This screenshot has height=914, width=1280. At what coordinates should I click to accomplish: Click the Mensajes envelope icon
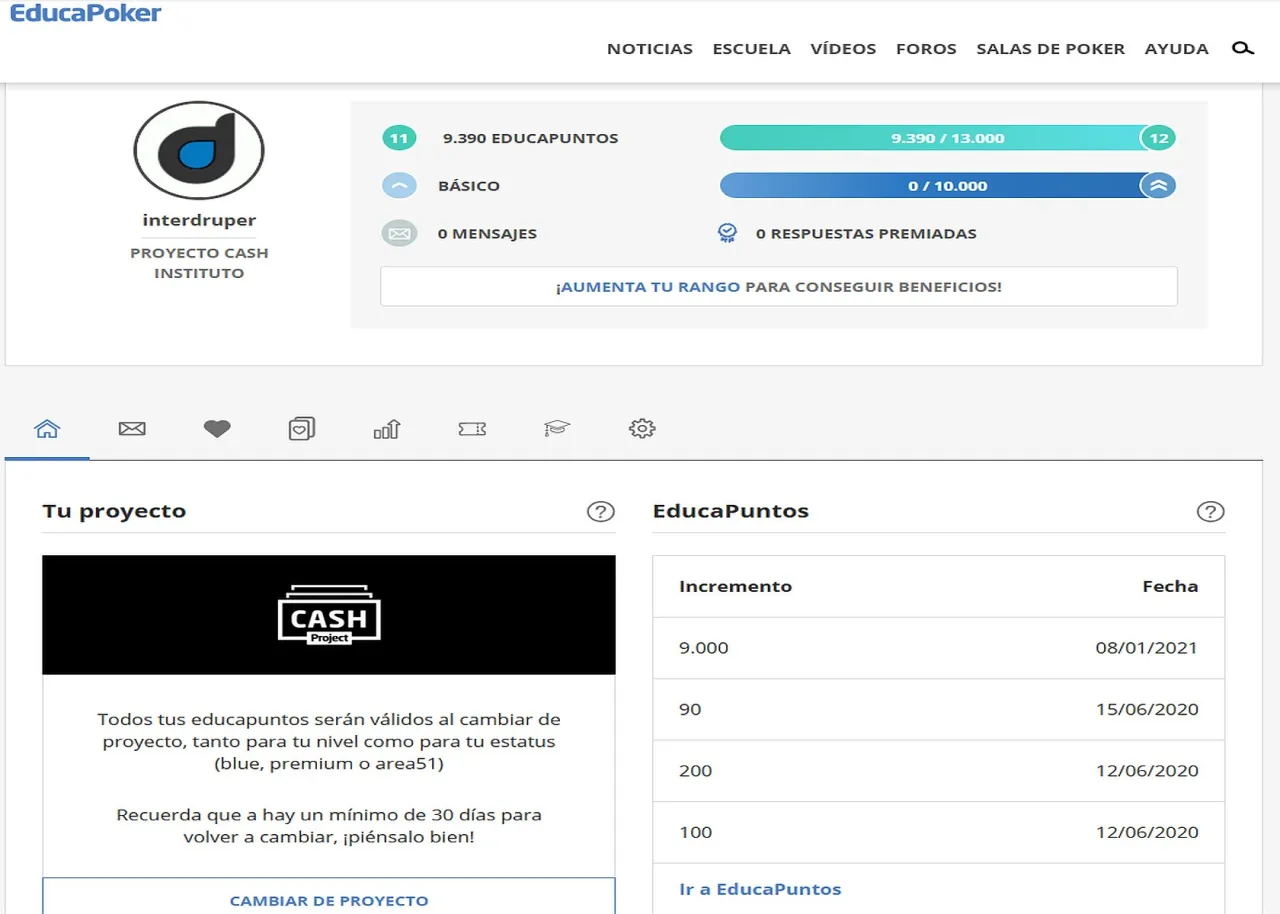[399, 234]
